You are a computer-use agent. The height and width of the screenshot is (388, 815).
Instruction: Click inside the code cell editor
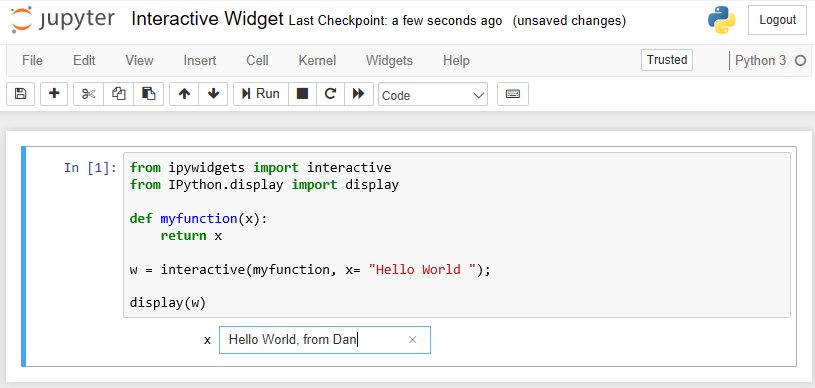pos(457,235)
